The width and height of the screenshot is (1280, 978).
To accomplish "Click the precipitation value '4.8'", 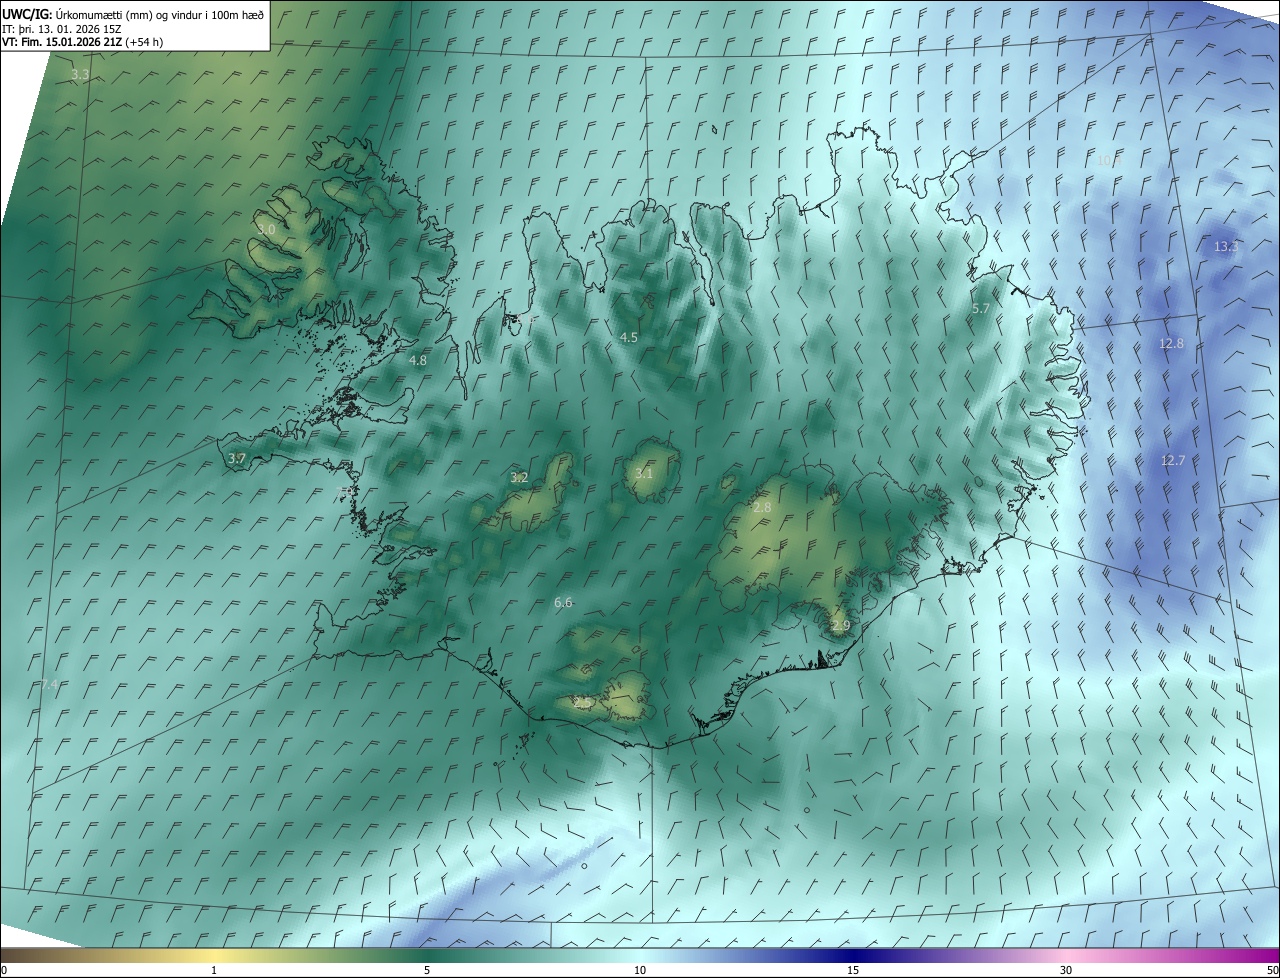I will [418, 360].
